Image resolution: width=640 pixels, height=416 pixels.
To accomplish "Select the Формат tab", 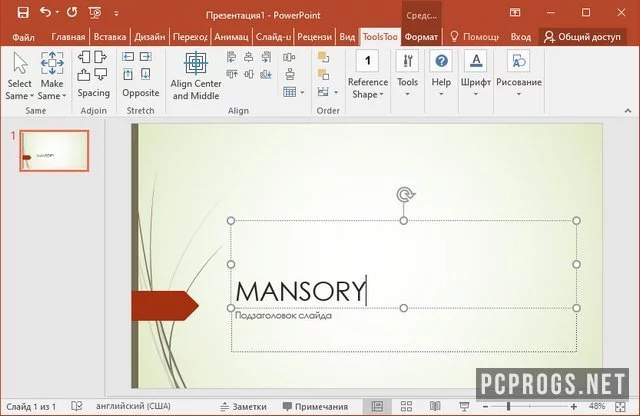I will (421, 37).
